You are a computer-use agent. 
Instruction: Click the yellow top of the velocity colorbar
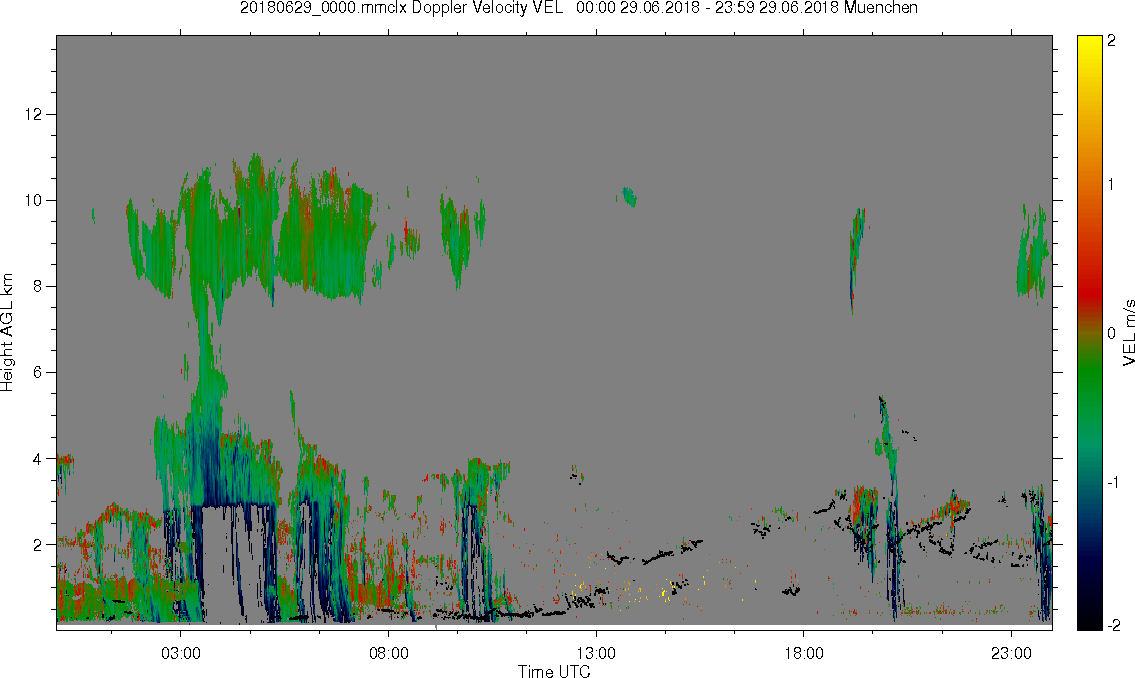[x=1089, y=42]
